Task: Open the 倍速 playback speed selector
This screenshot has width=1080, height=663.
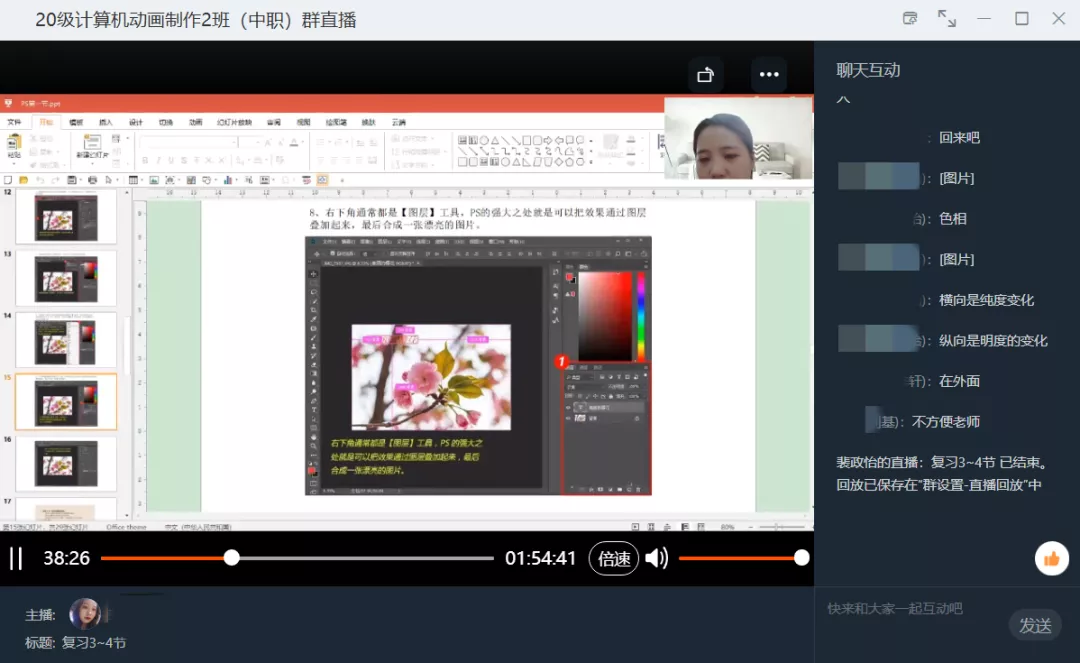Action: tap(614, 558)
